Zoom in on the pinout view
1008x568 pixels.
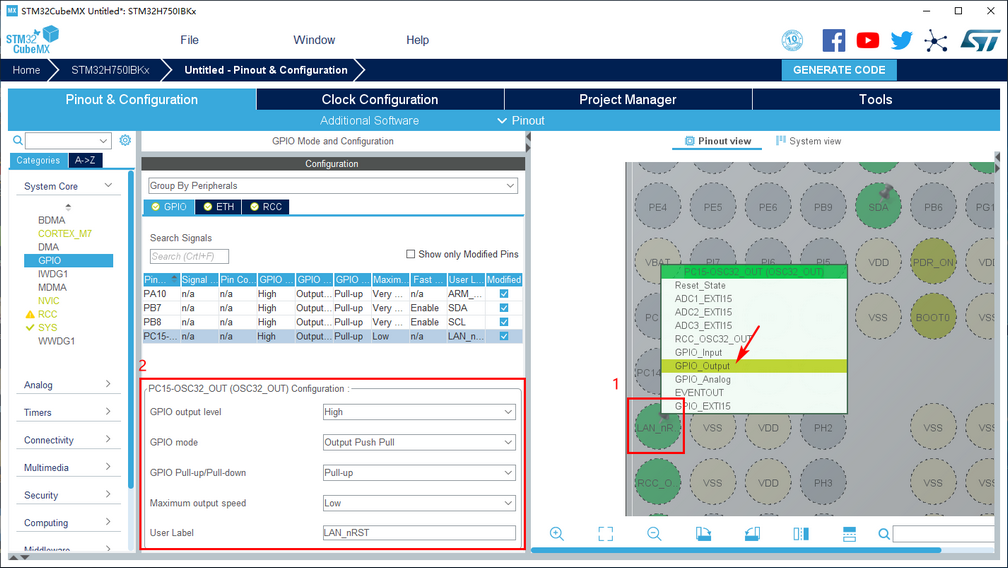557,534
